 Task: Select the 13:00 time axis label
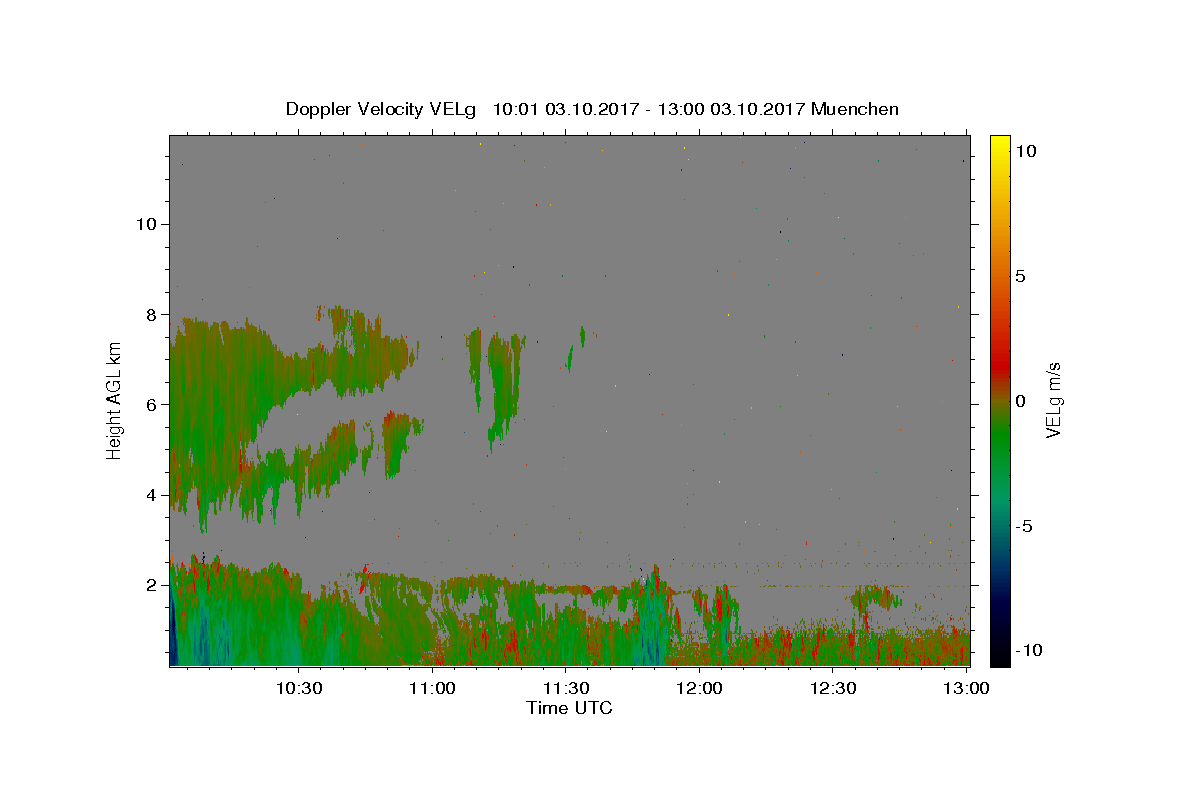coord(966,688)
